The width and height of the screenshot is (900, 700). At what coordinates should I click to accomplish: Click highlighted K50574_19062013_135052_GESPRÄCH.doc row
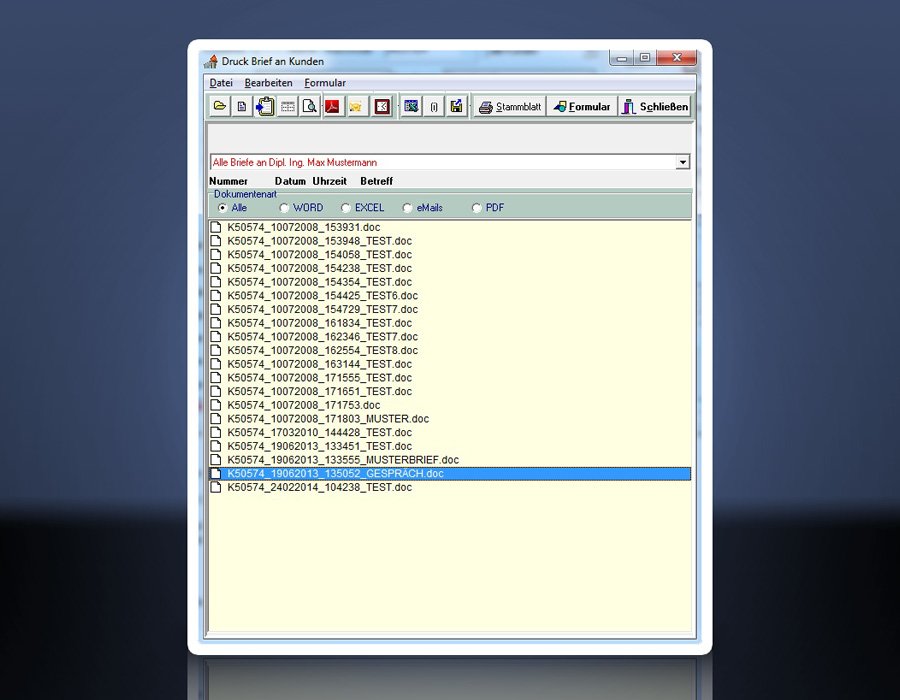[450, 474]
